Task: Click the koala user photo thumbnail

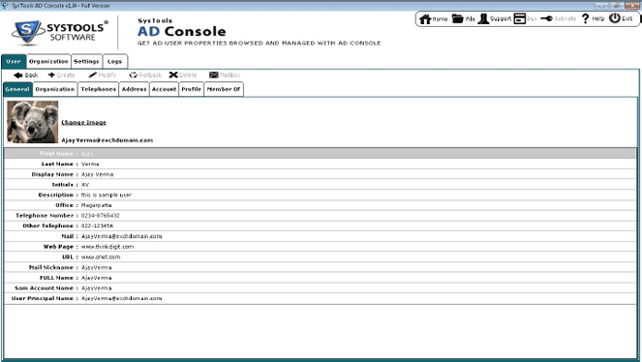Action: (x=32, y=122)
